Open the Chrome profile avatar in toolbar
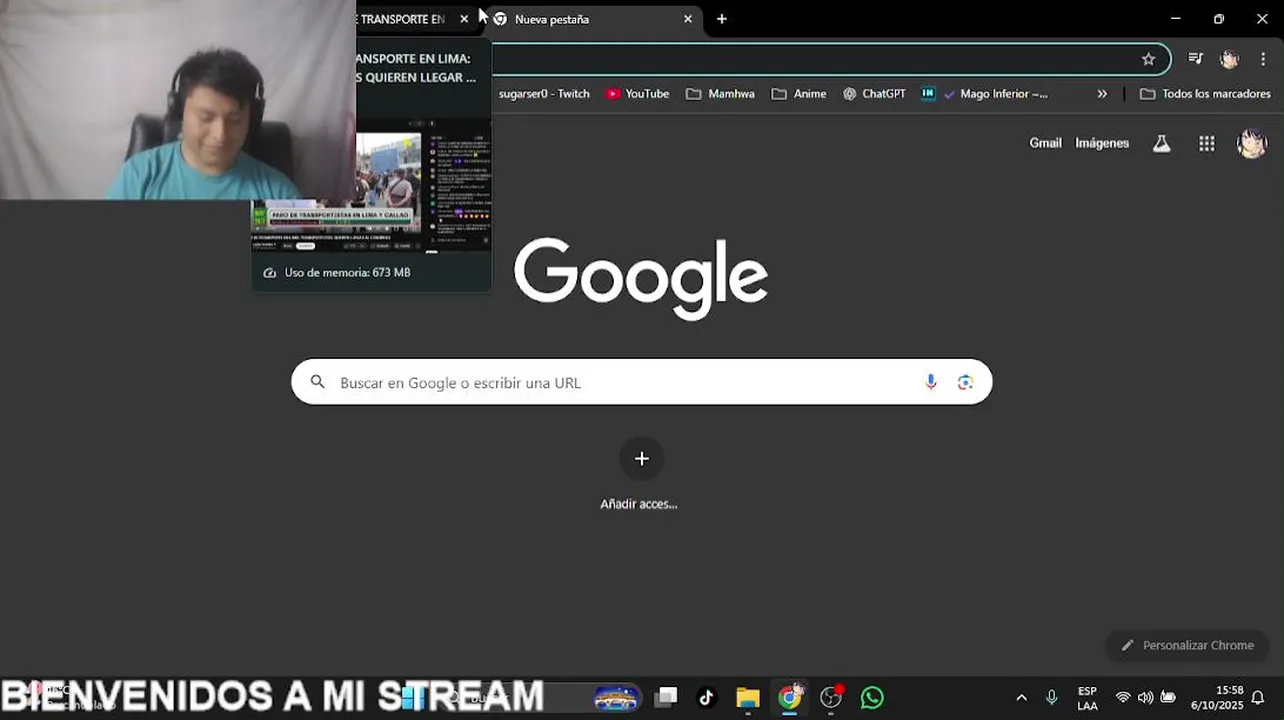 (1229, 59)
